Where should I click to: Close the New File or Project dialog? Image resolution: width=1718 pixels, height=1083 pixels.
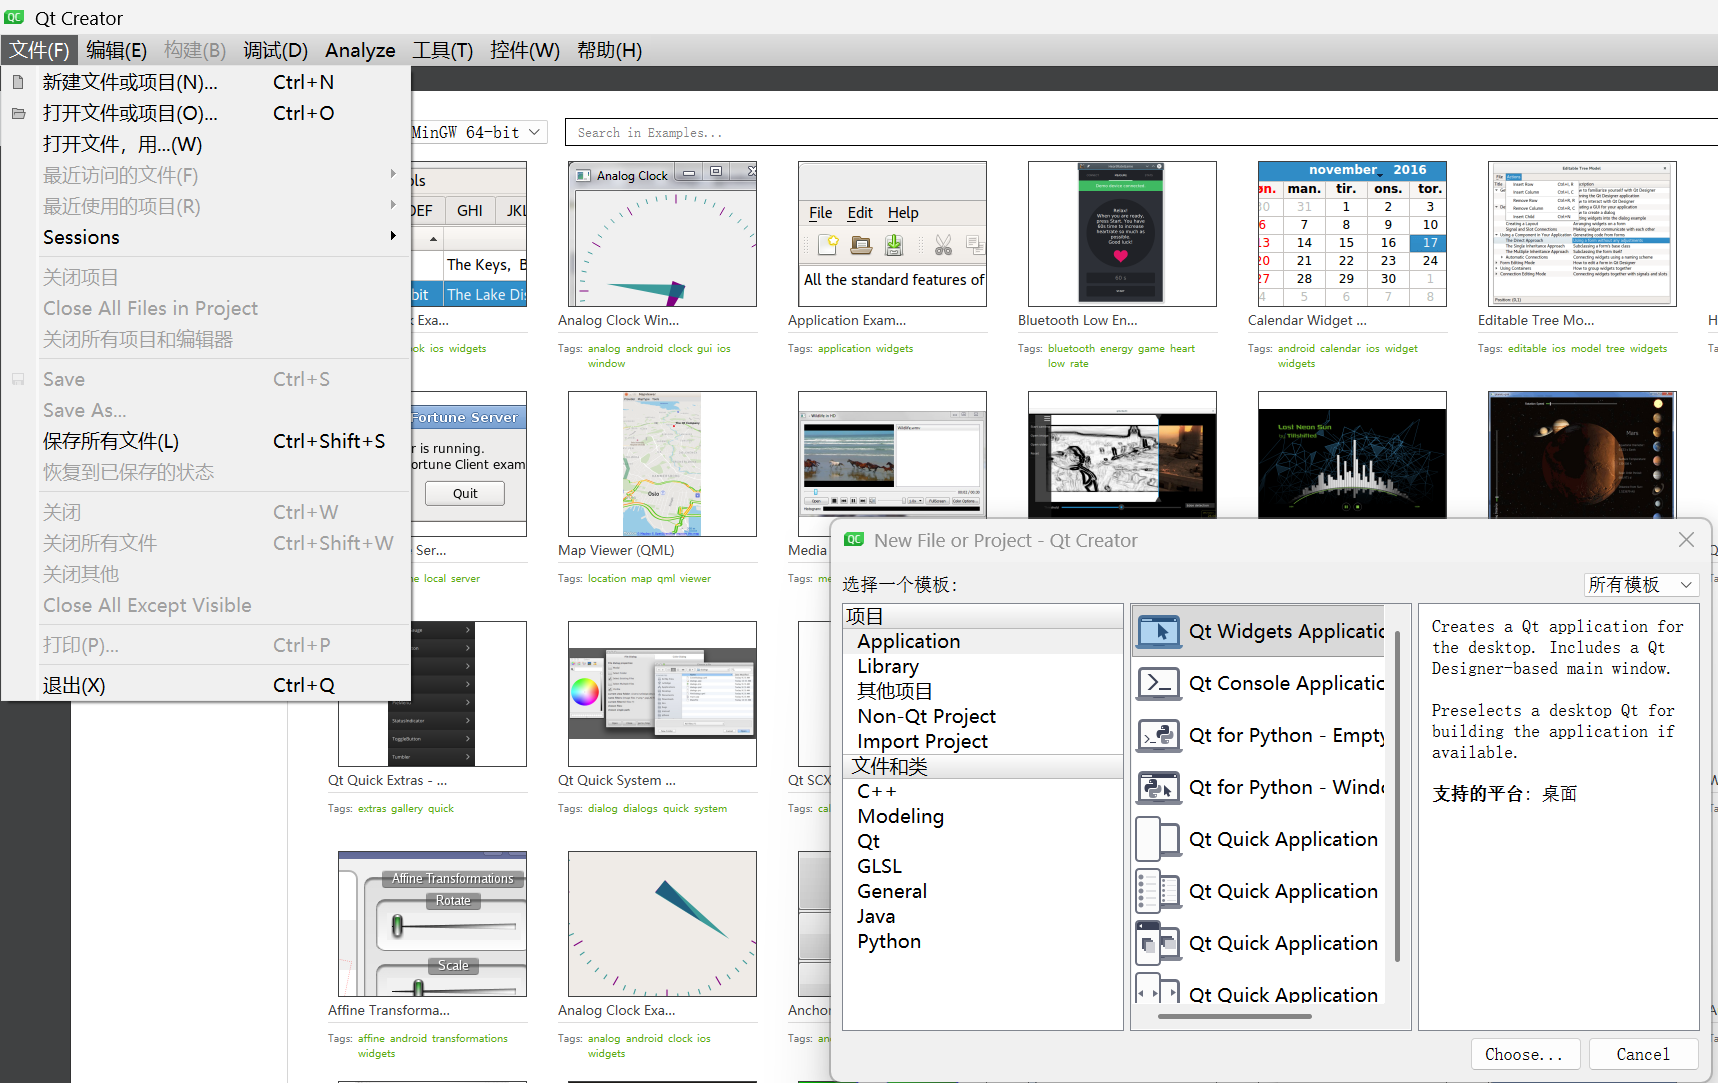(x=1686, y=540)
